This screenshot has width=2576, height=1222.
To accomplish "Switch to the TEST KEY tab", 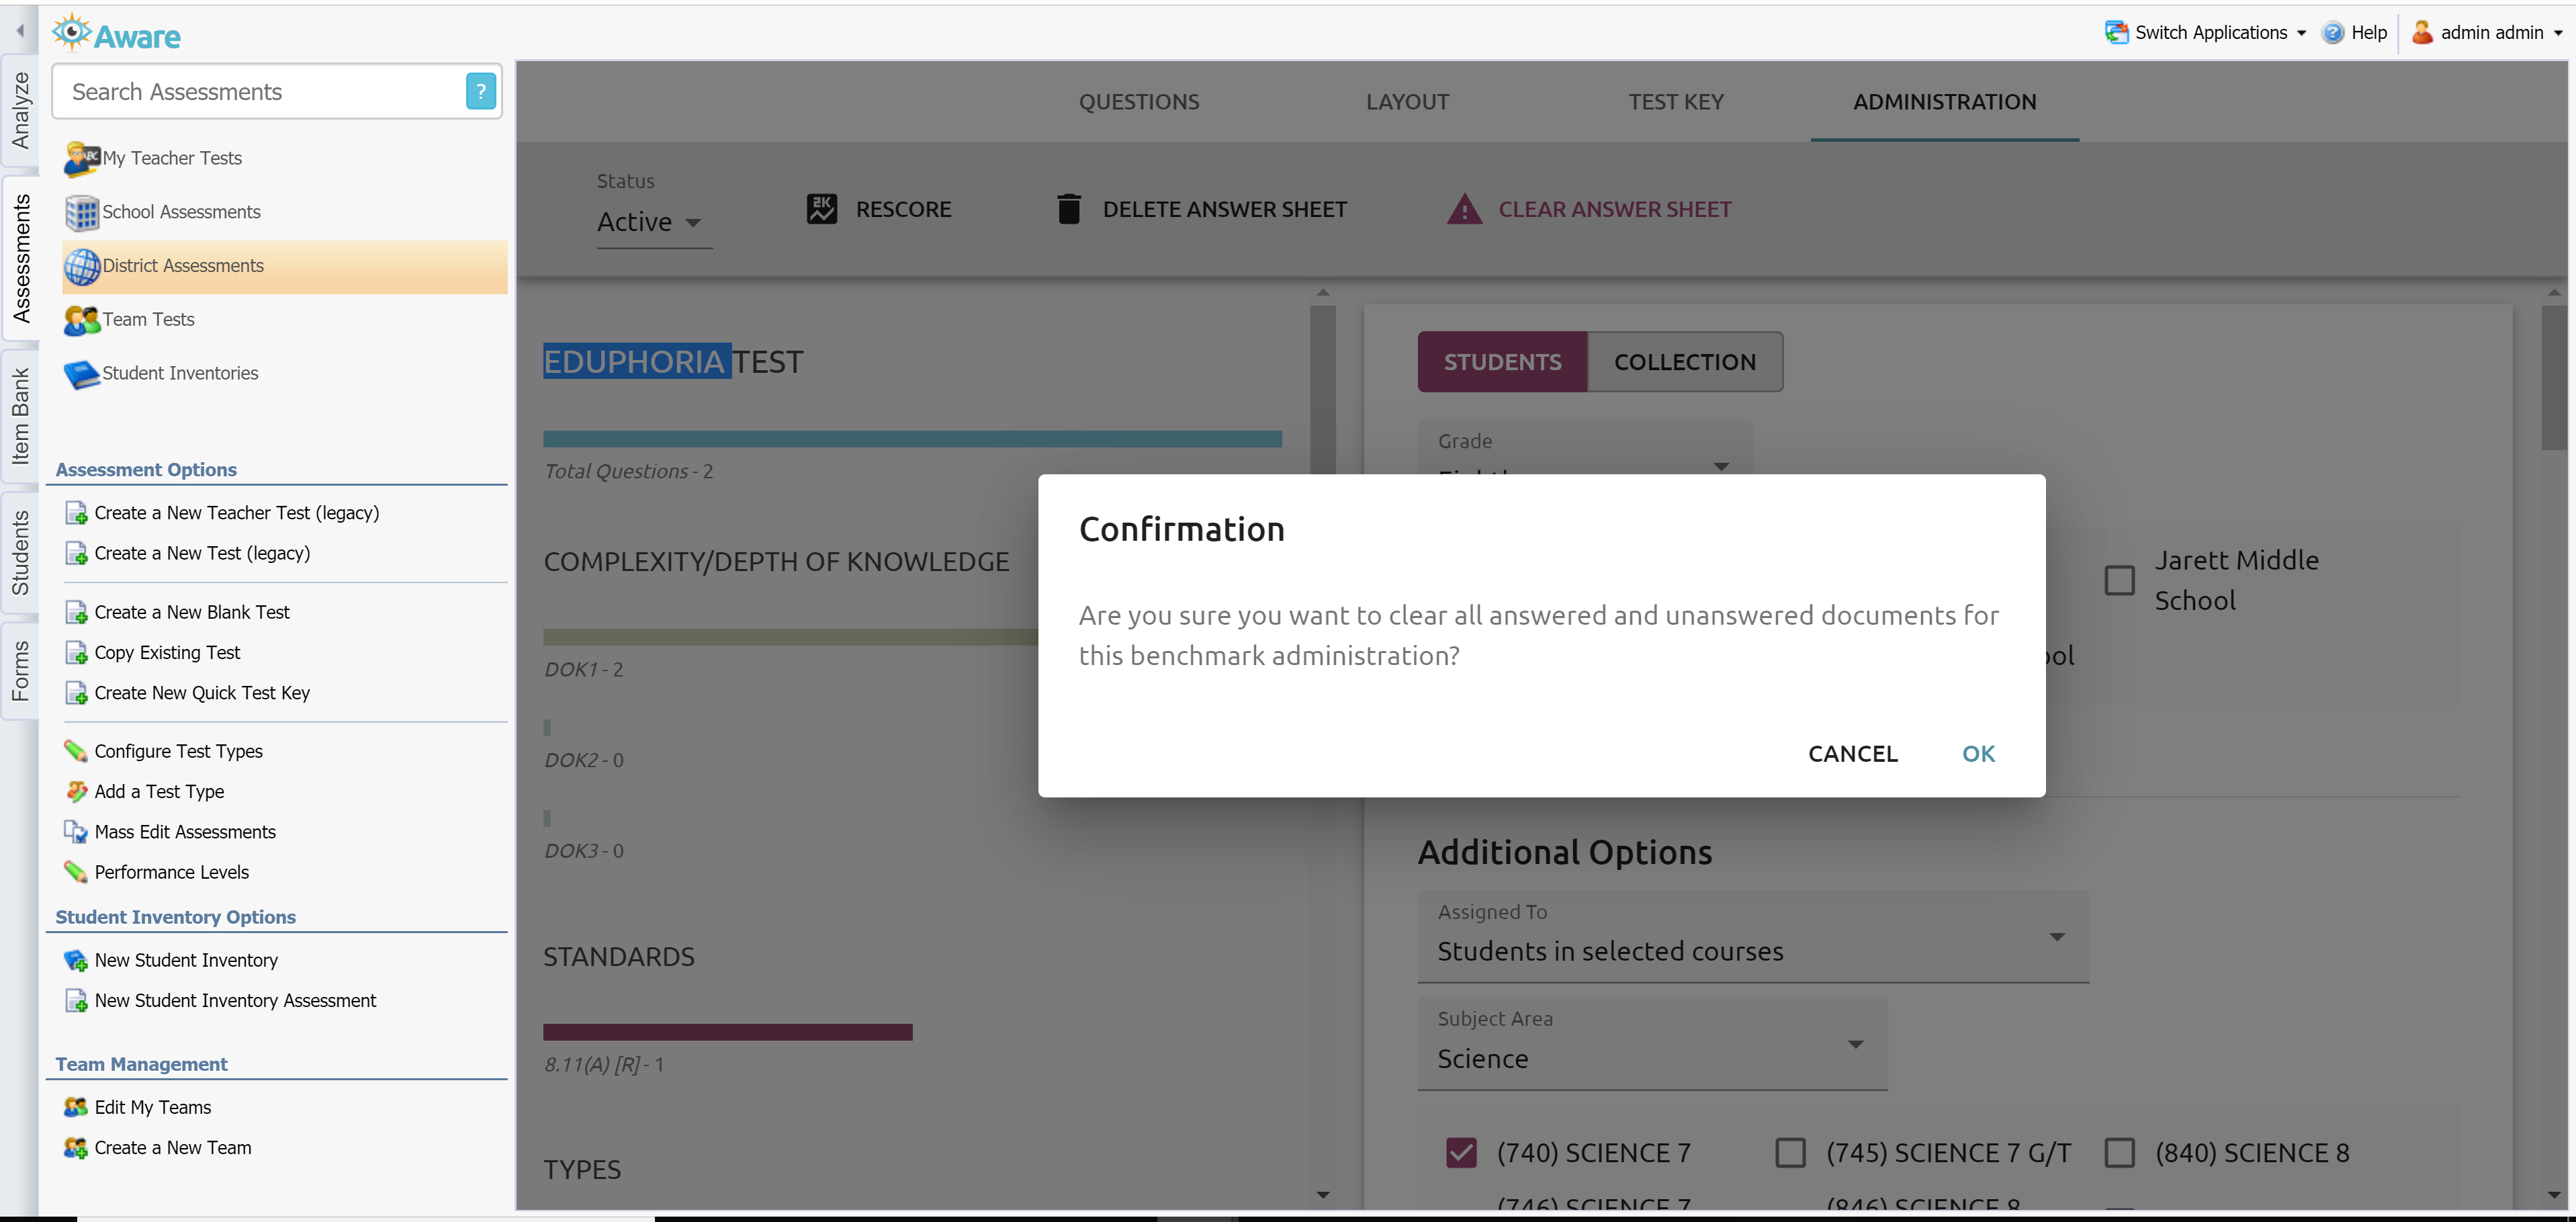I will pos(1675,101).
